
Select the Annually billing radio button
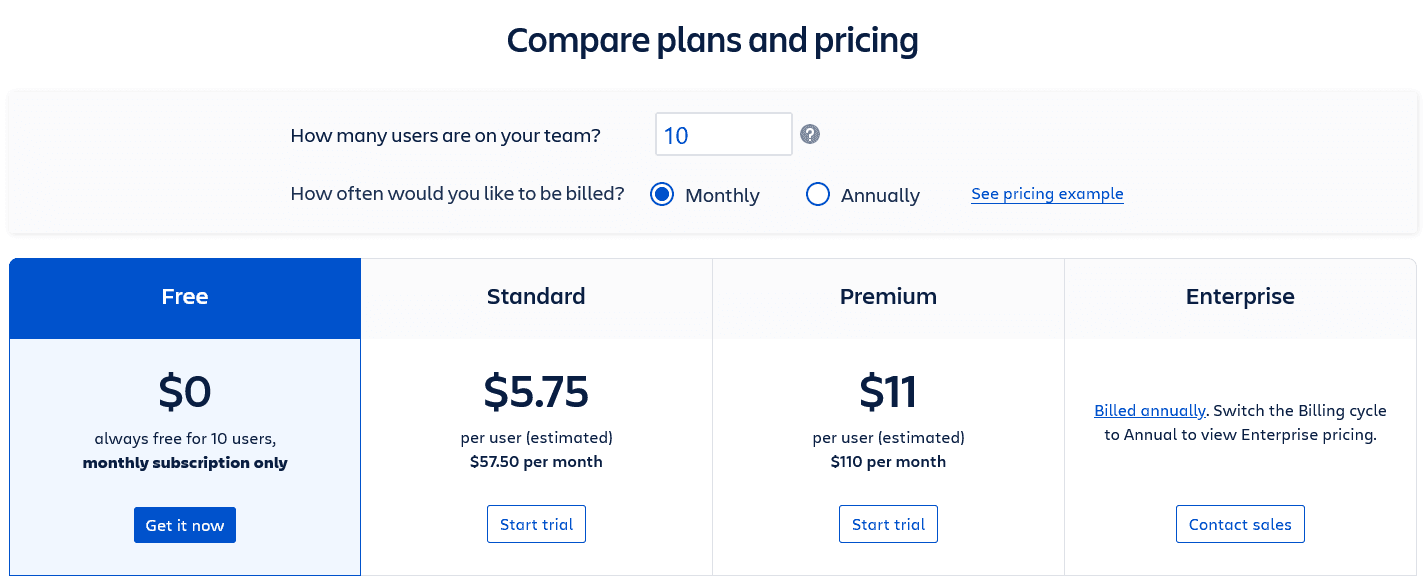(x=818, y=194)
